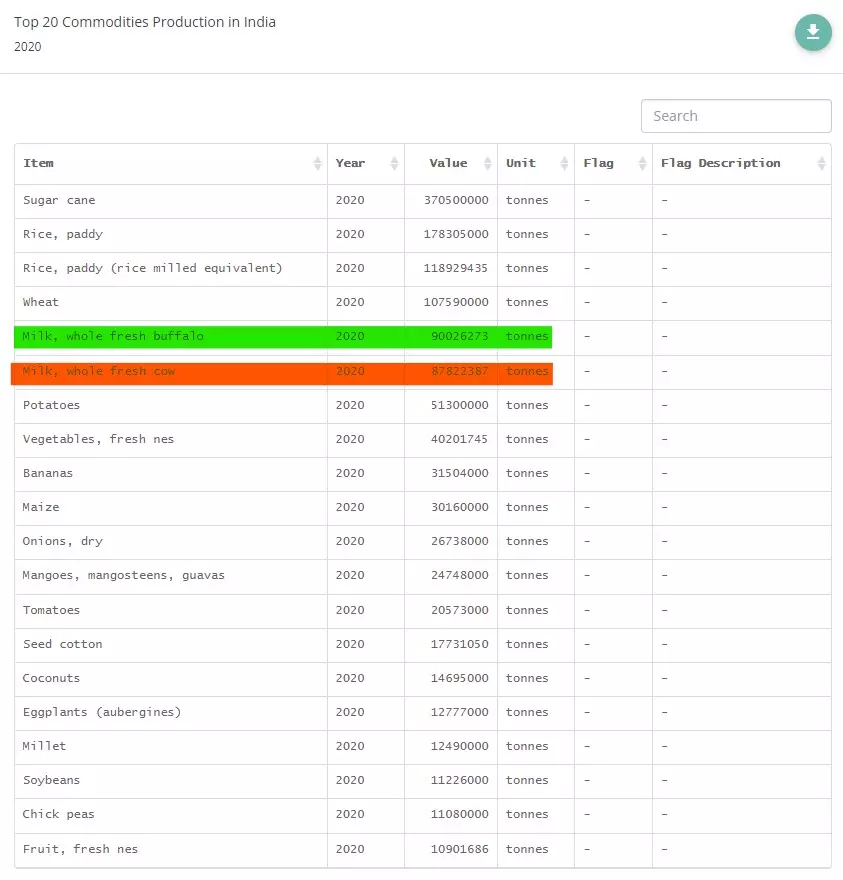Click value 17731050 for Seed cotton

[460, 644]
